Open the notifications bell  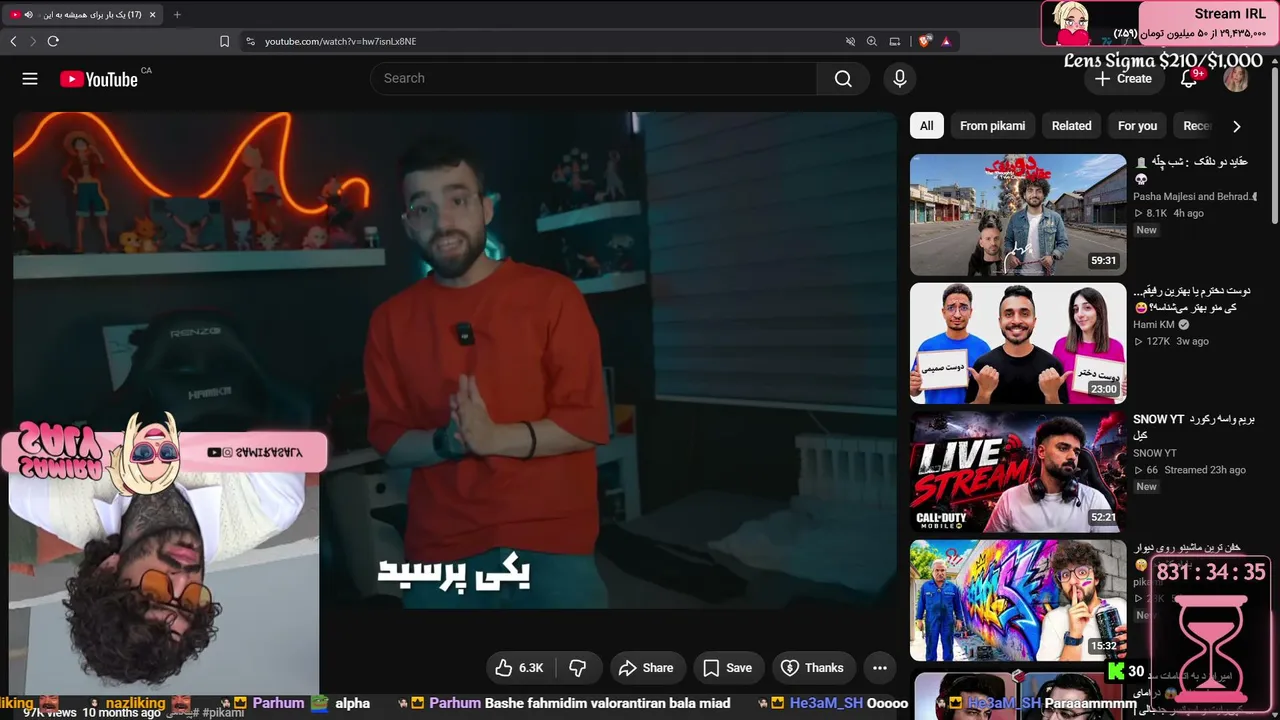click(1189, 79)
